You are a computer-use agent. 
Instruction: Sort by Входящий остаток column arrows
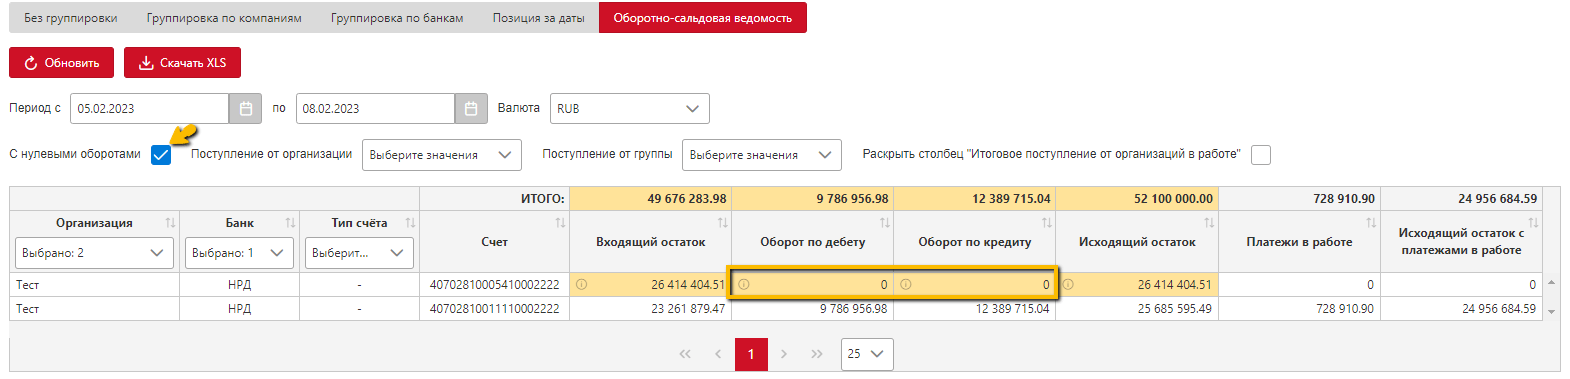(x=722, y=223)
